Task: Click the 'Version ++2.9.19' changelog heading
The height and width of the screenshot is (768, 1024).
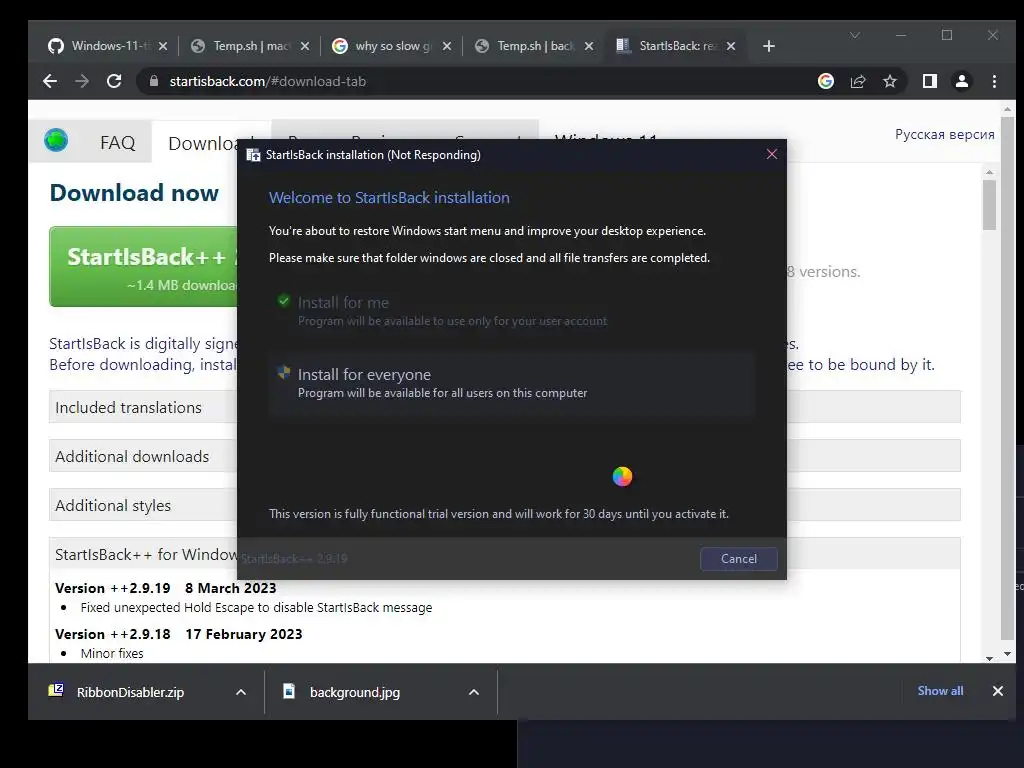Action: pos(112,588)
